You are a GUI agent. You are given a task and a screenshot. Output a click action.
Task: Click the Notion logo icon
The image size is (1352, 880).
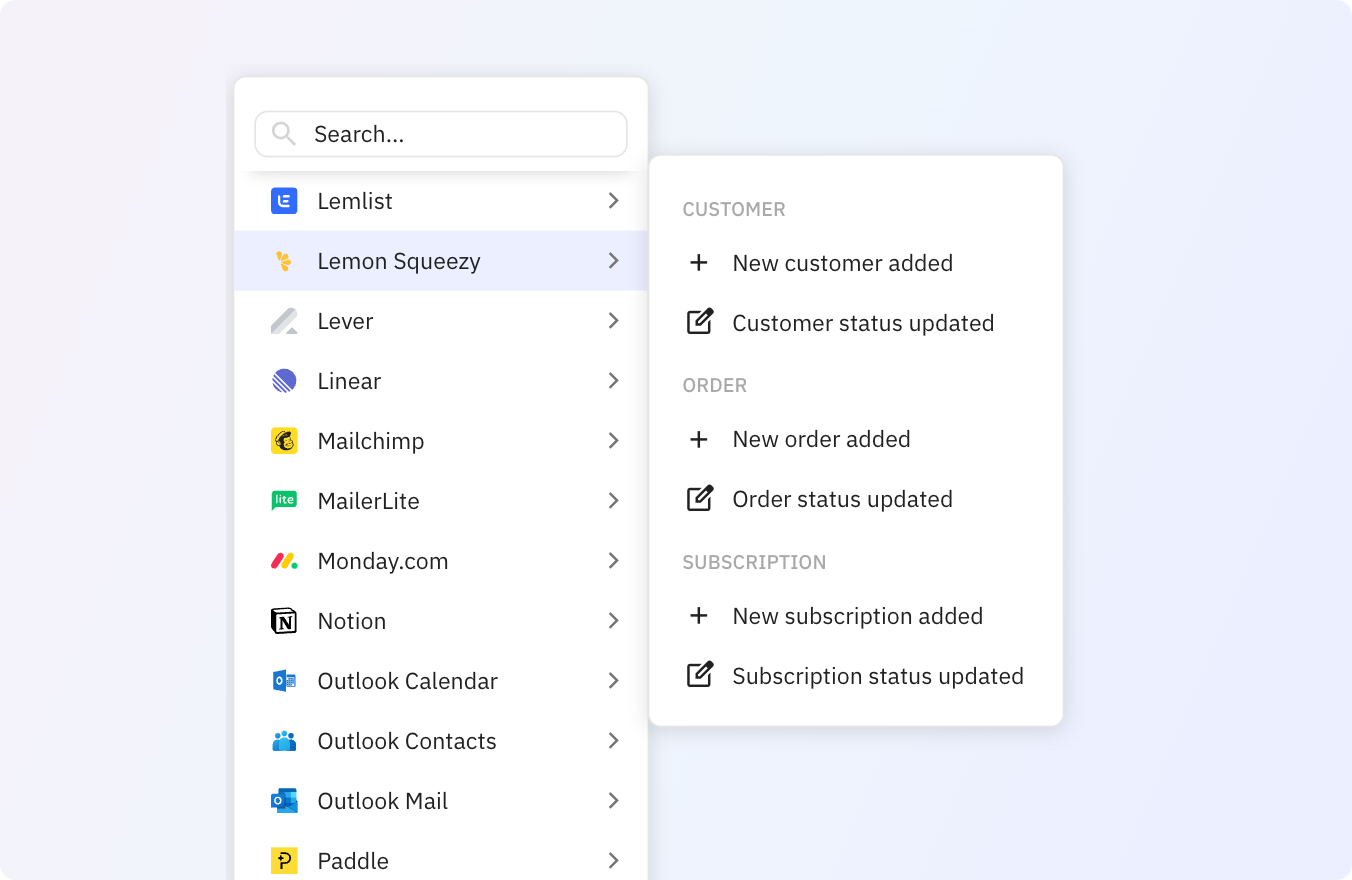tap(284, 621)
